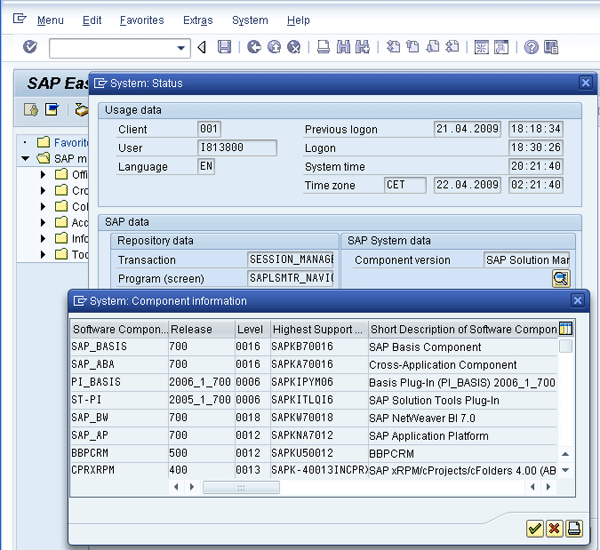
Task: Open the command field dropdown arrow
Action: click(181, 48)
